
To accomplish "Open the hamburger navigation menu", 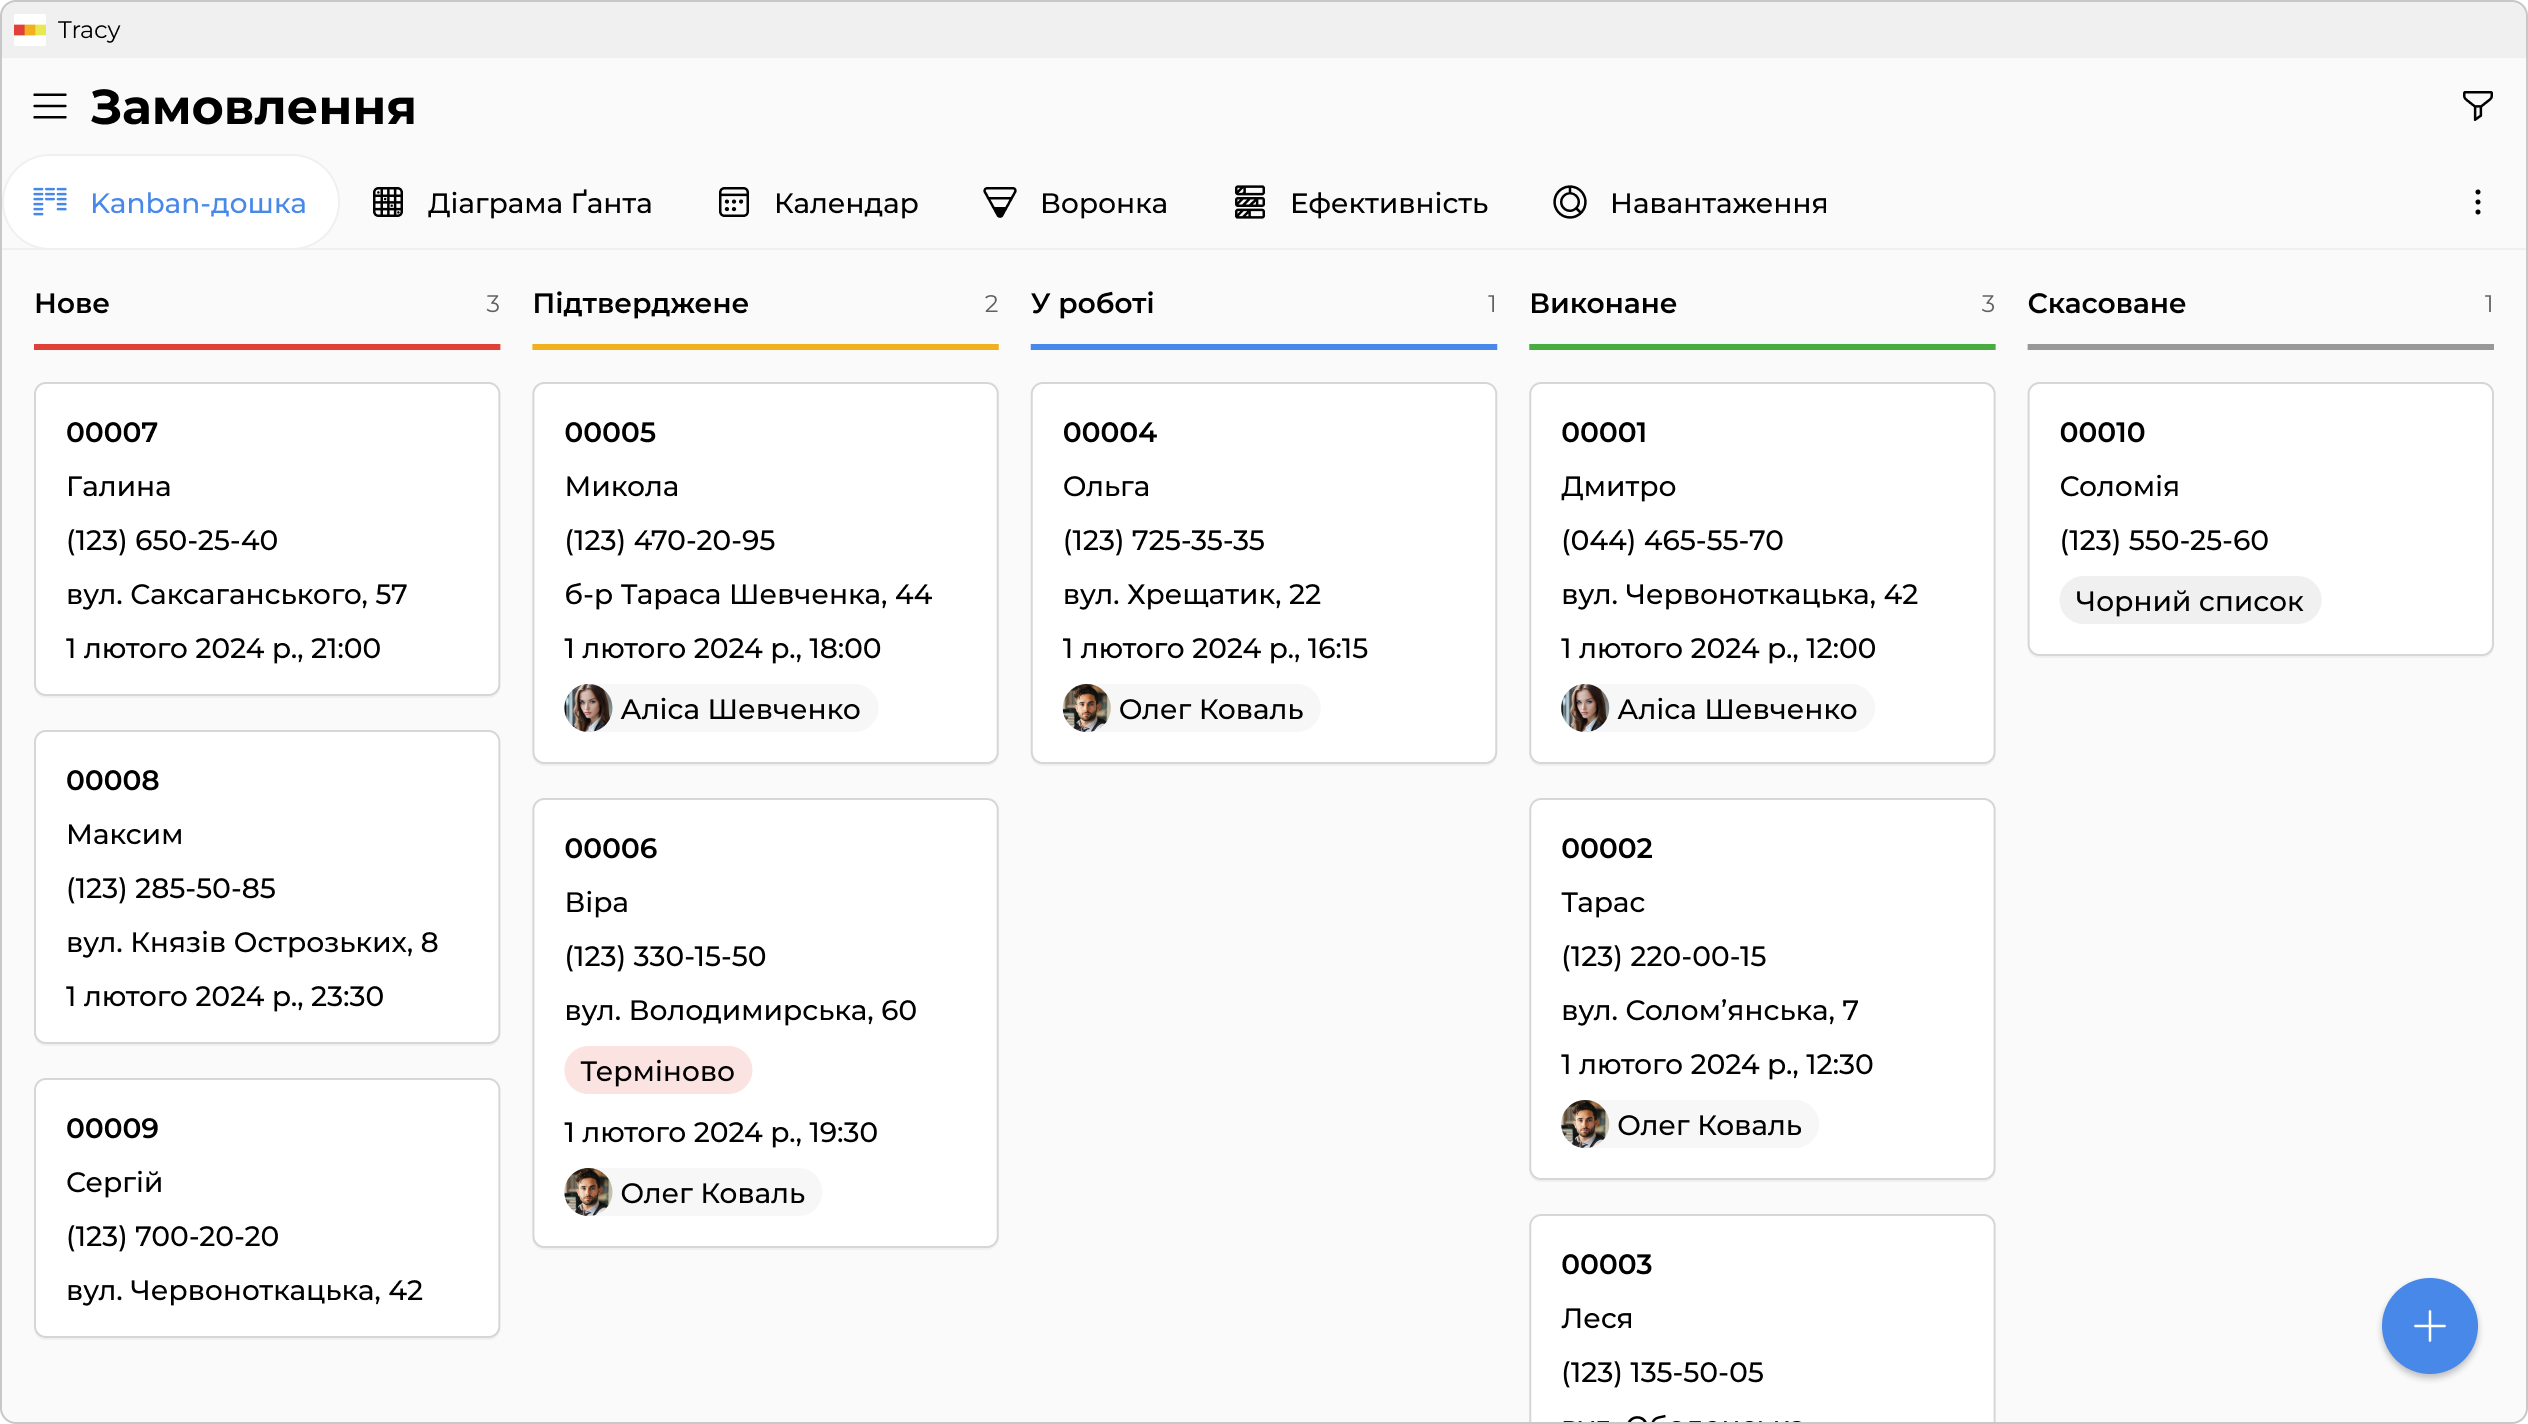I will (50, 106).
